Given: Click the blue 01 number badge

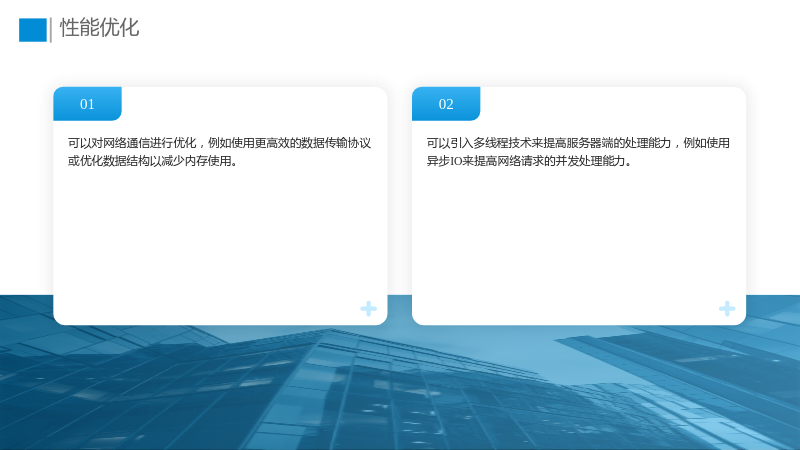Looking at the screenshot, I should click(x=87, y=104).
